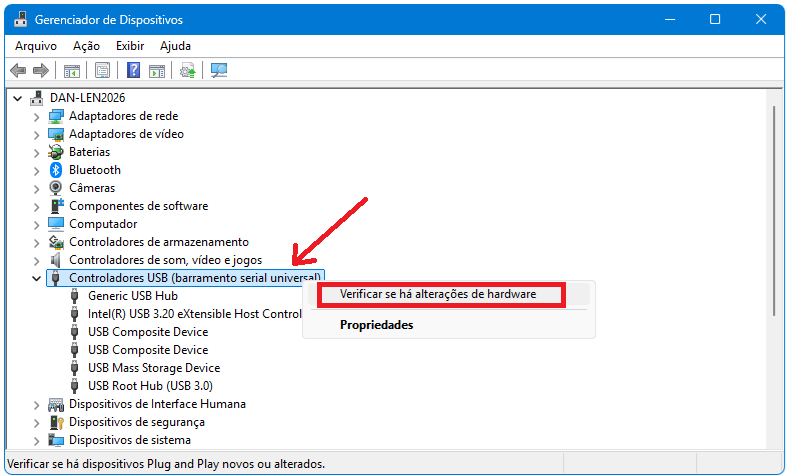Open the Arquivo menu

pyautogui.click(x=36, y=46)
